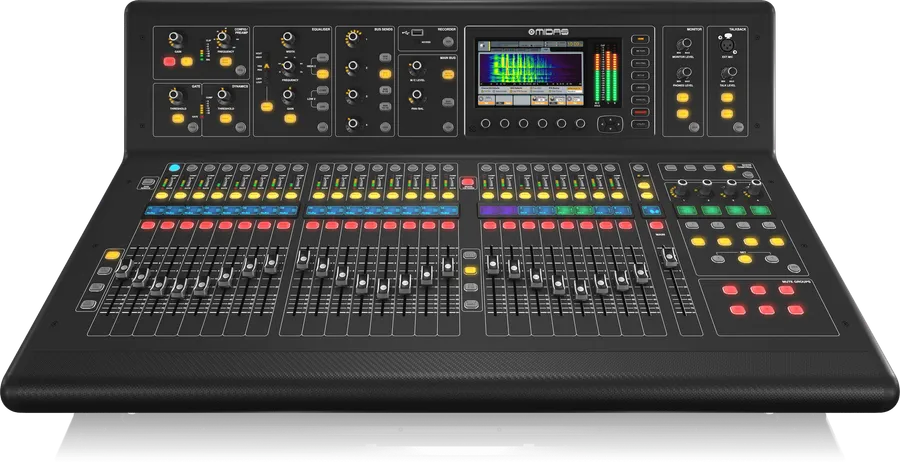This screenshot has height=464, width=900.
Task: Click the first green assign display
Action: (687, 210)
